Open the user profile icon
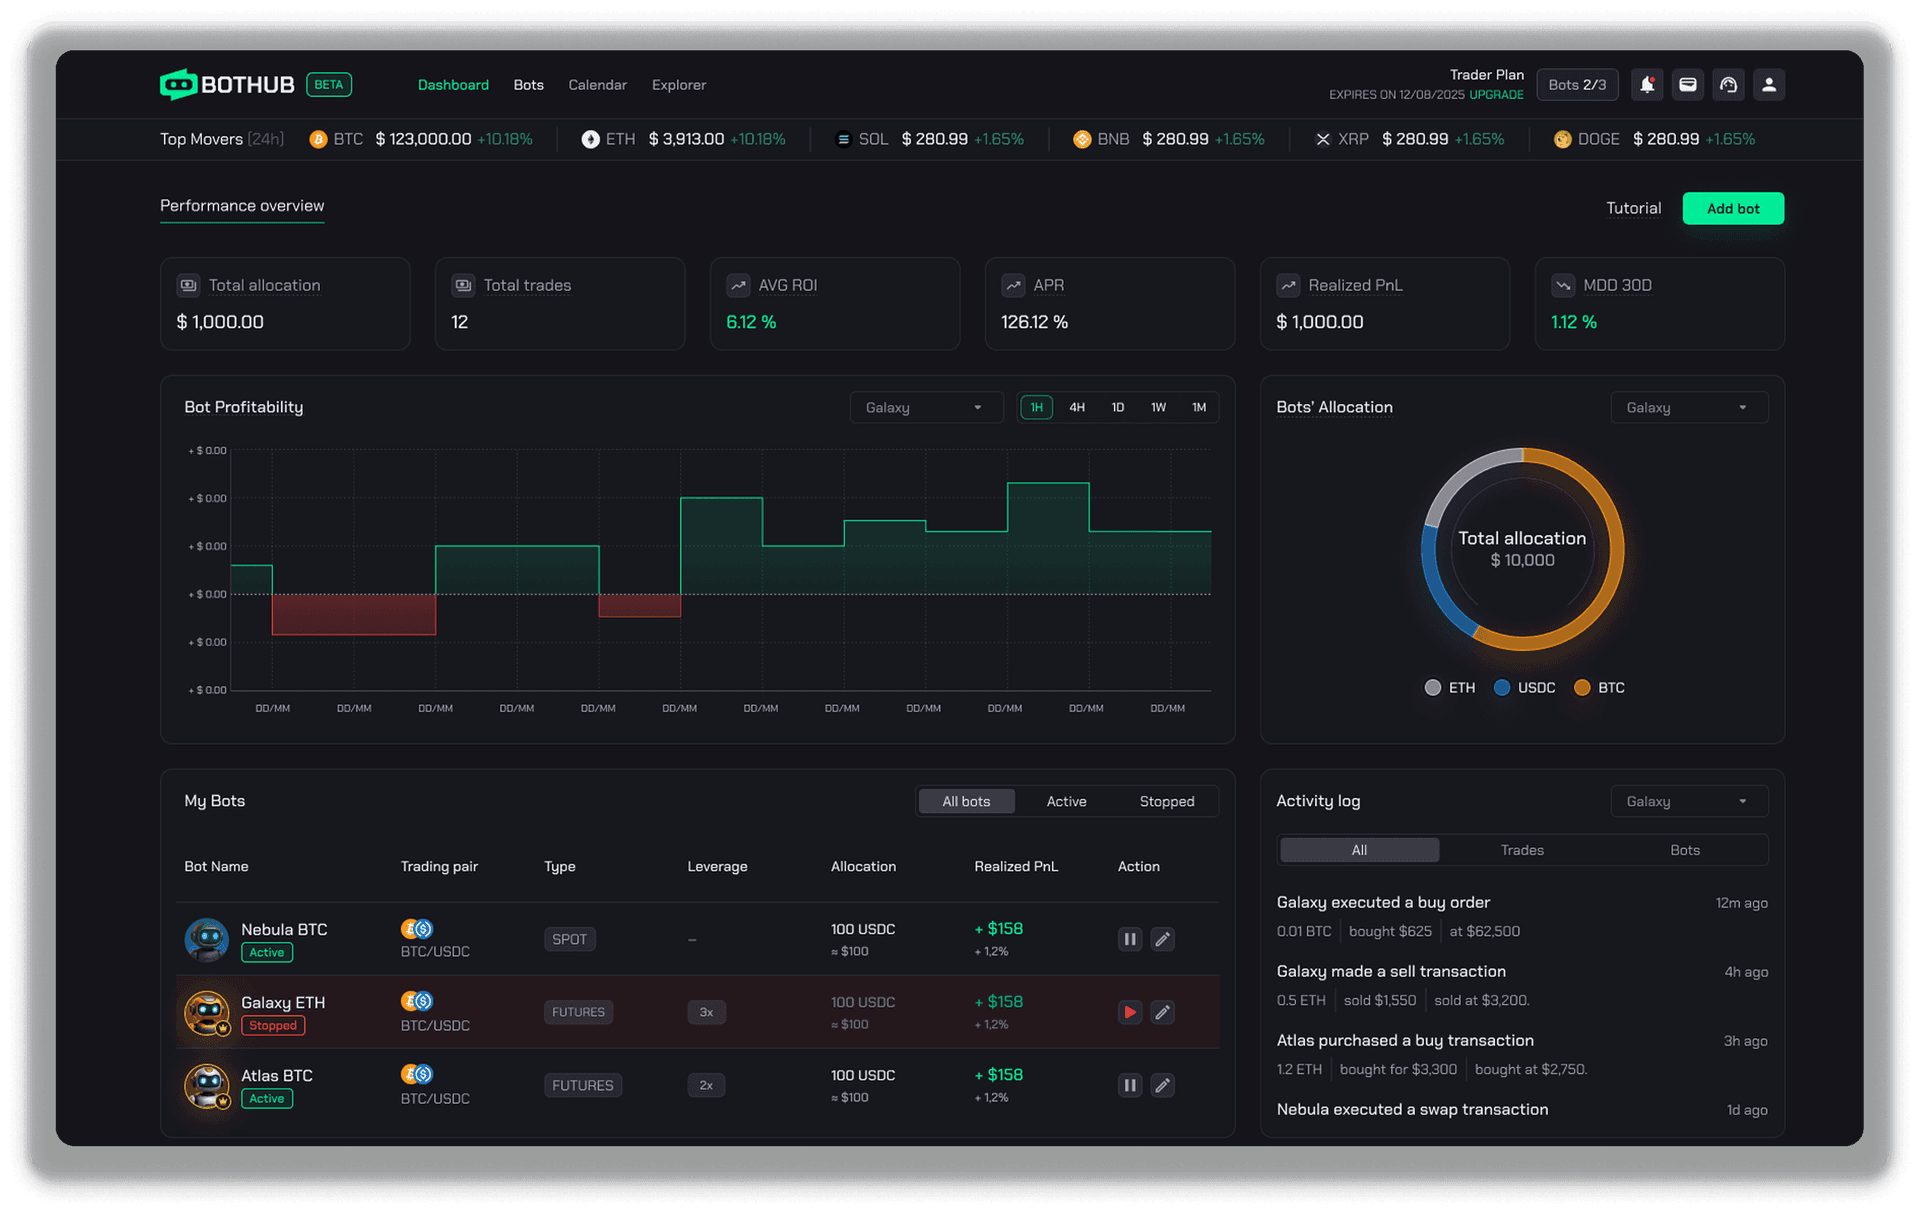 pos(1769,85)
